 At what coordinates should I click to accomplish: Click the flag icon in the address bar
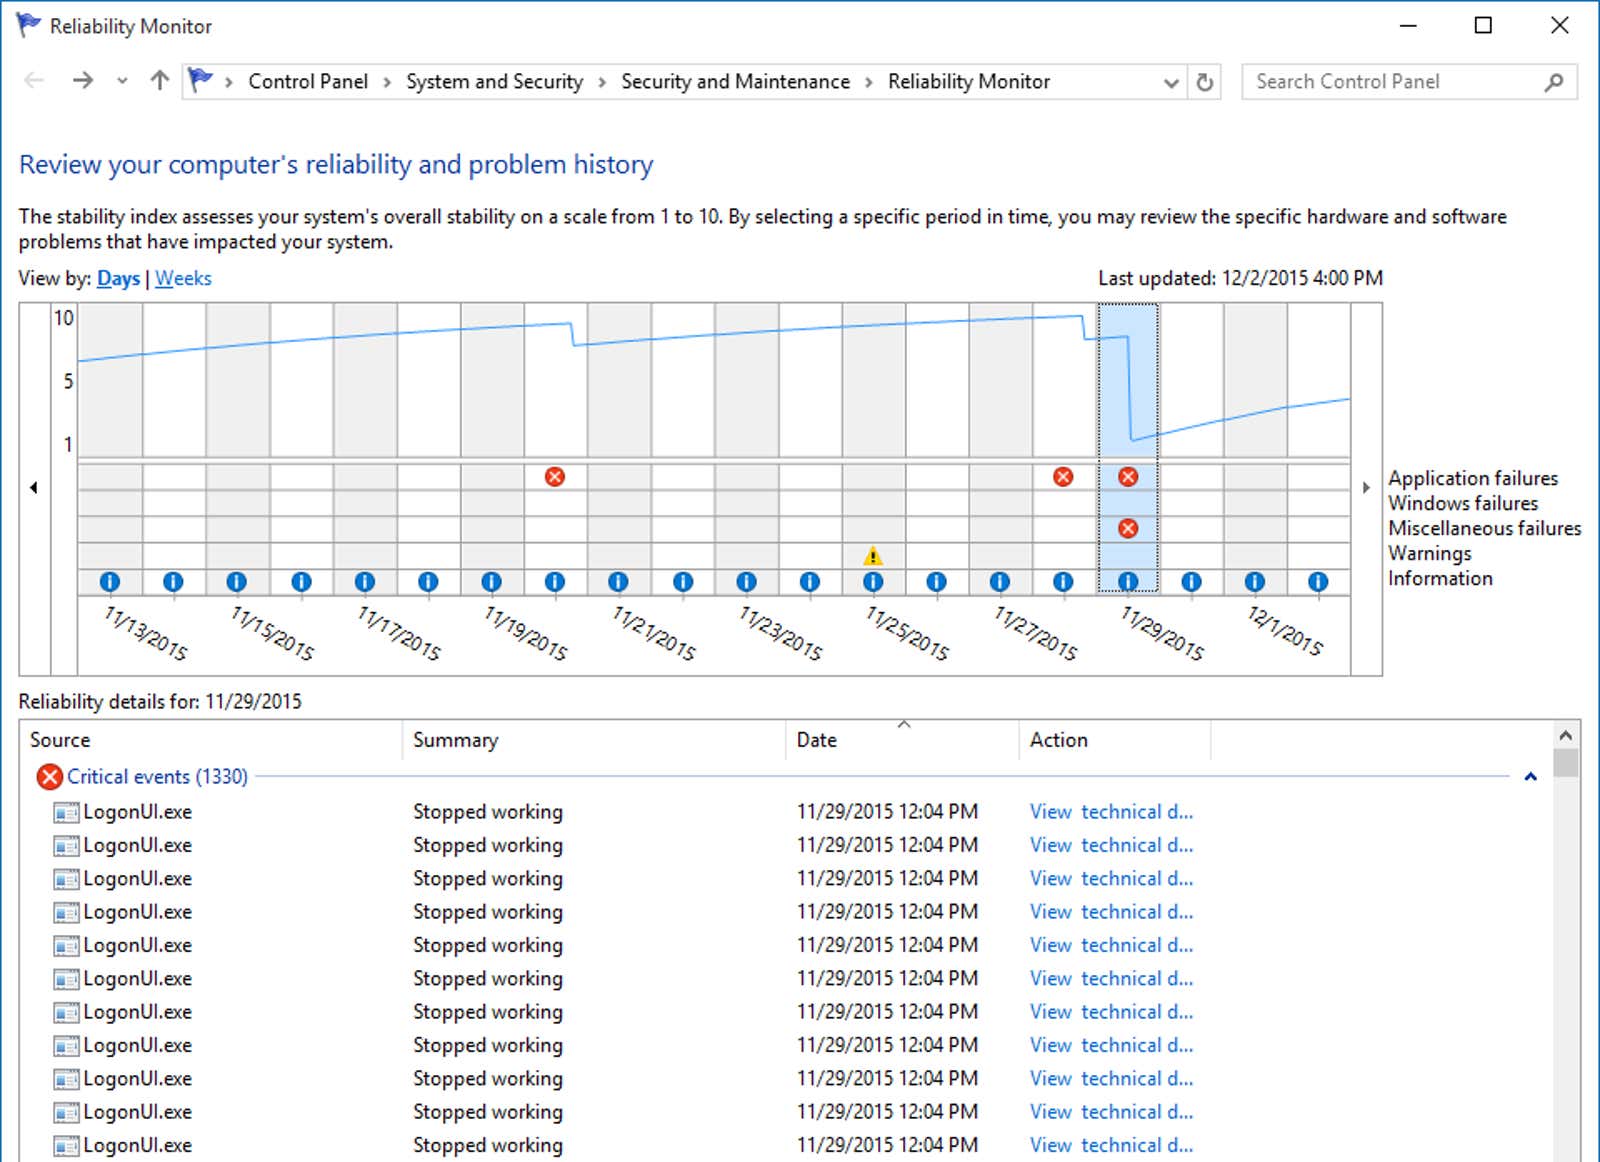201,80
